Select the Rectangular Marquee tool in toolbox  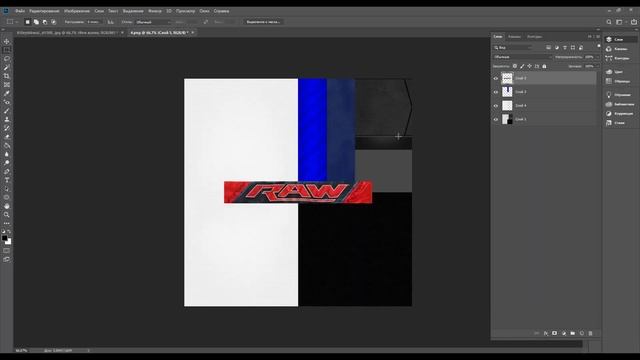click(x=7, y=50)
